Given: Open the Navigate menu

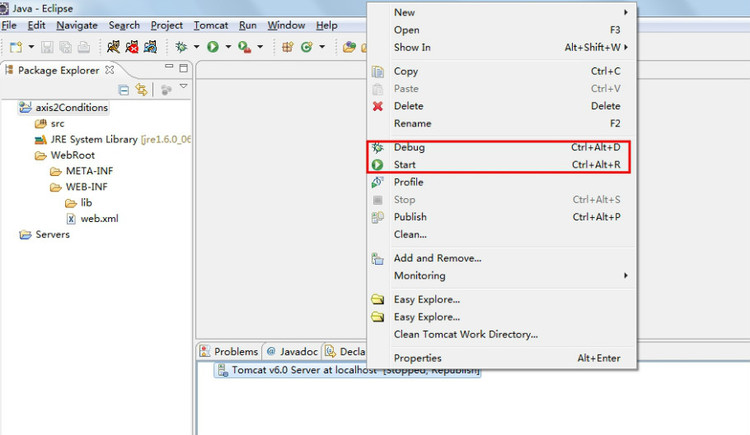Looking at the screenshot, I should 77,25.
